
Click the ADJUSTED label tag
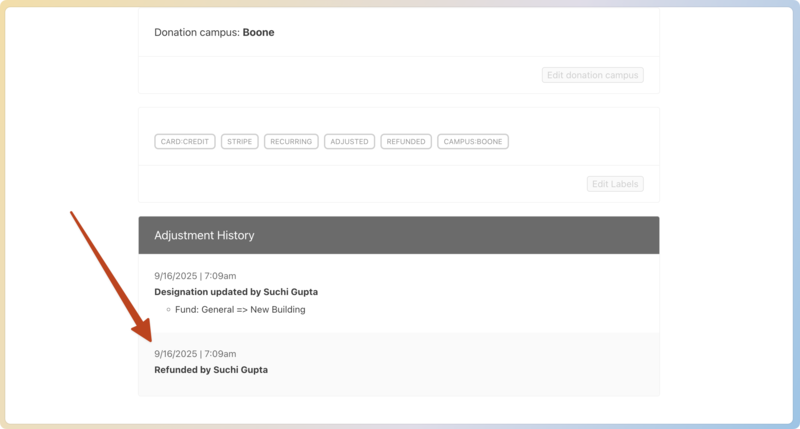click(349, 142)
